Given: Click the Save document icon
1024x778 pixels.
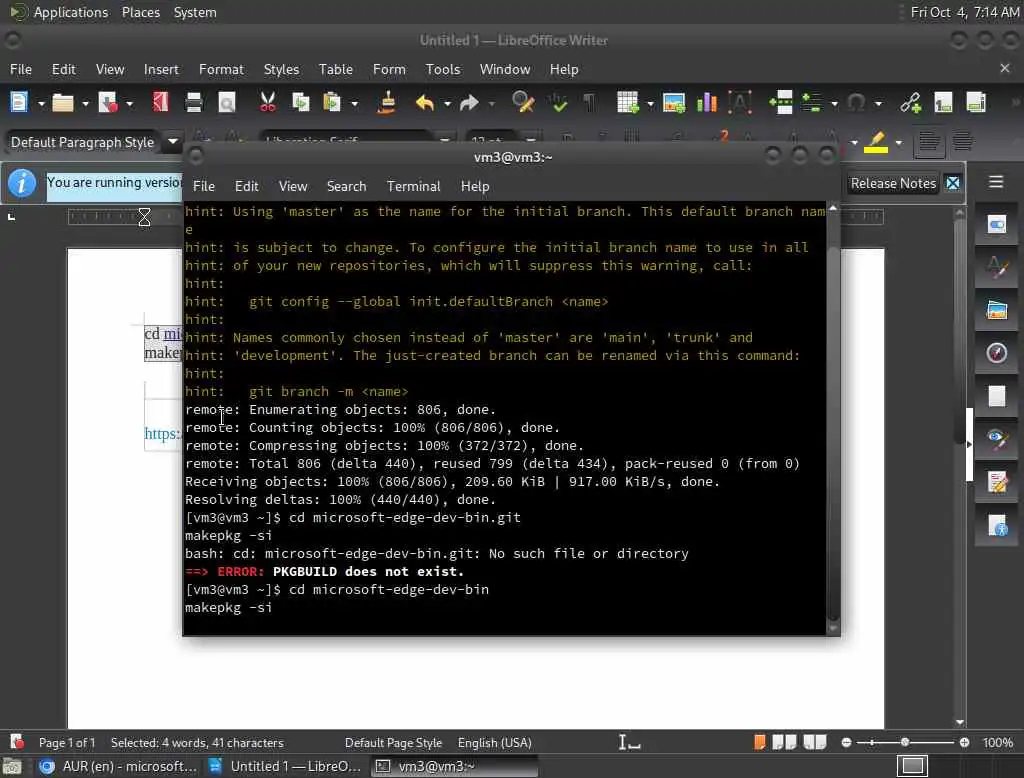Looking at the screenshot, I should (x=107, y=103).
